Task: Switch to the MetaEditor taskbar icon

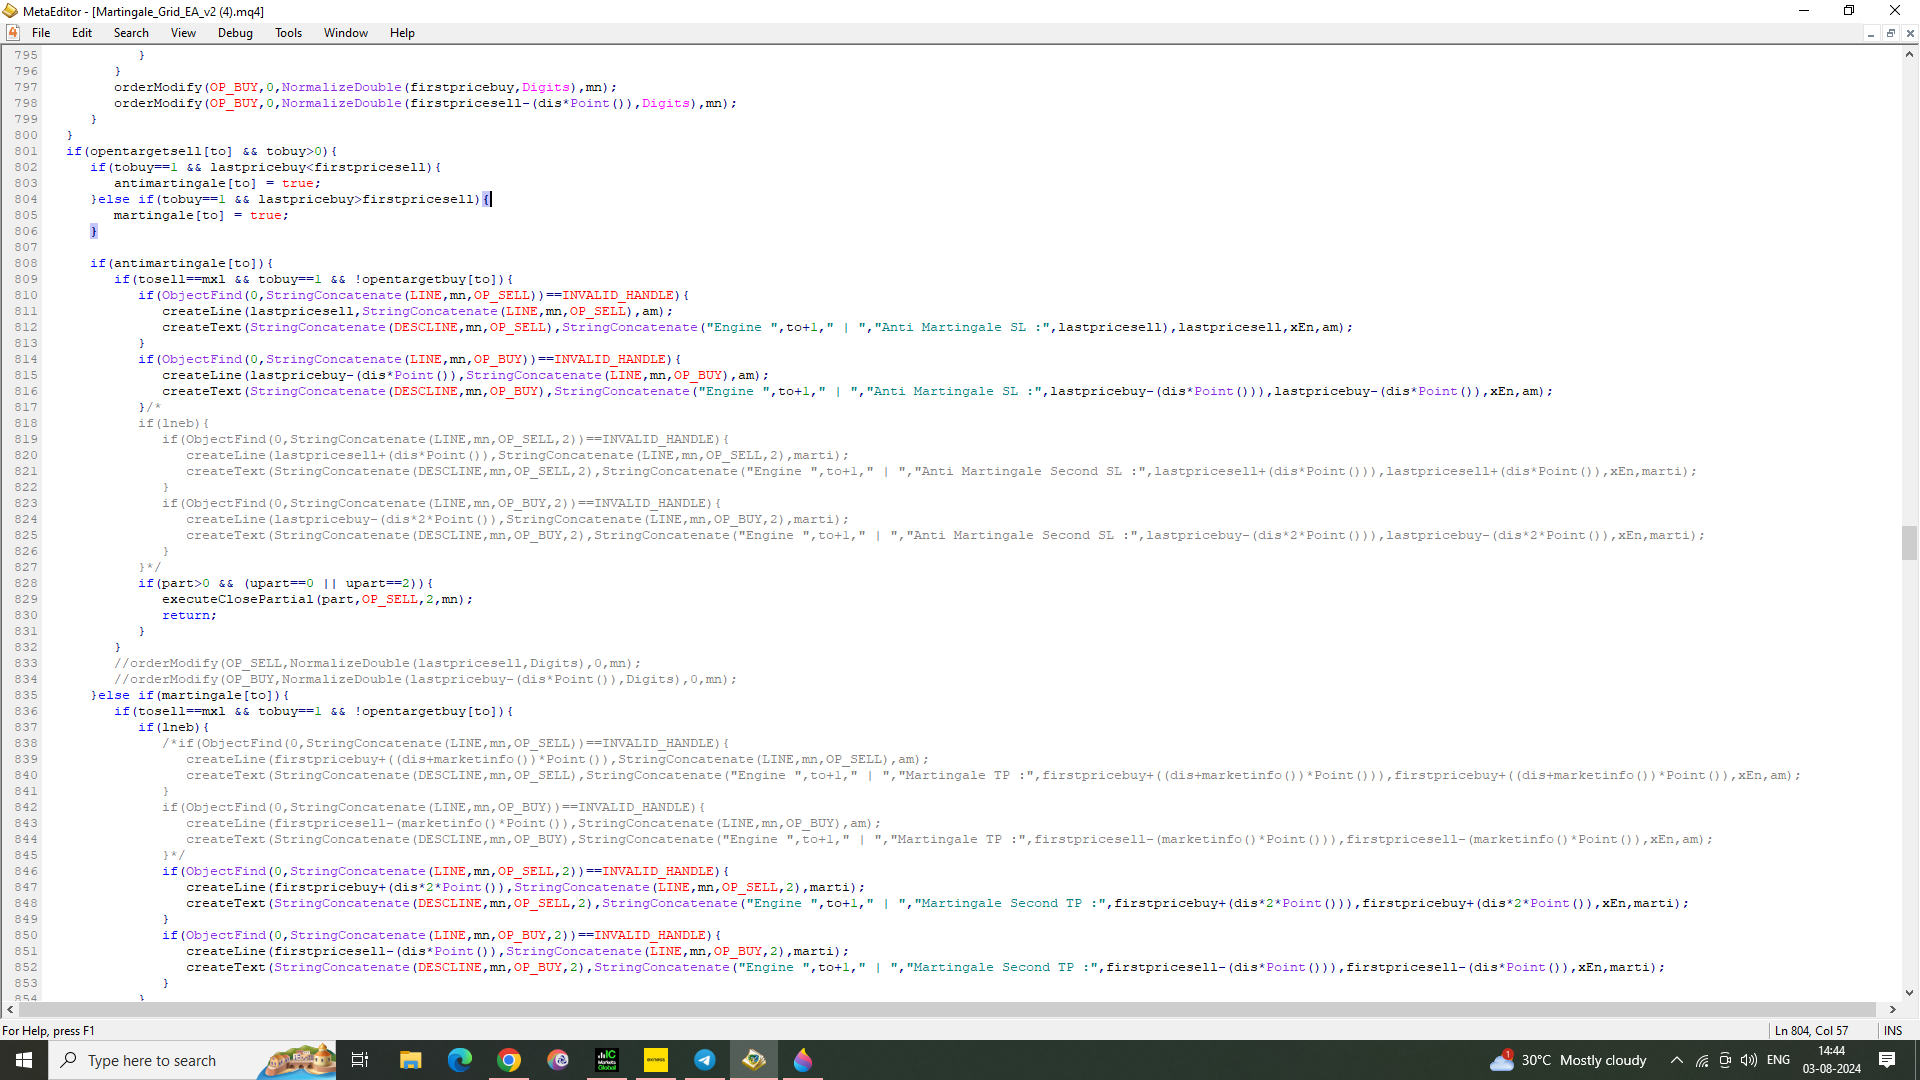Action: (754, 1060)
